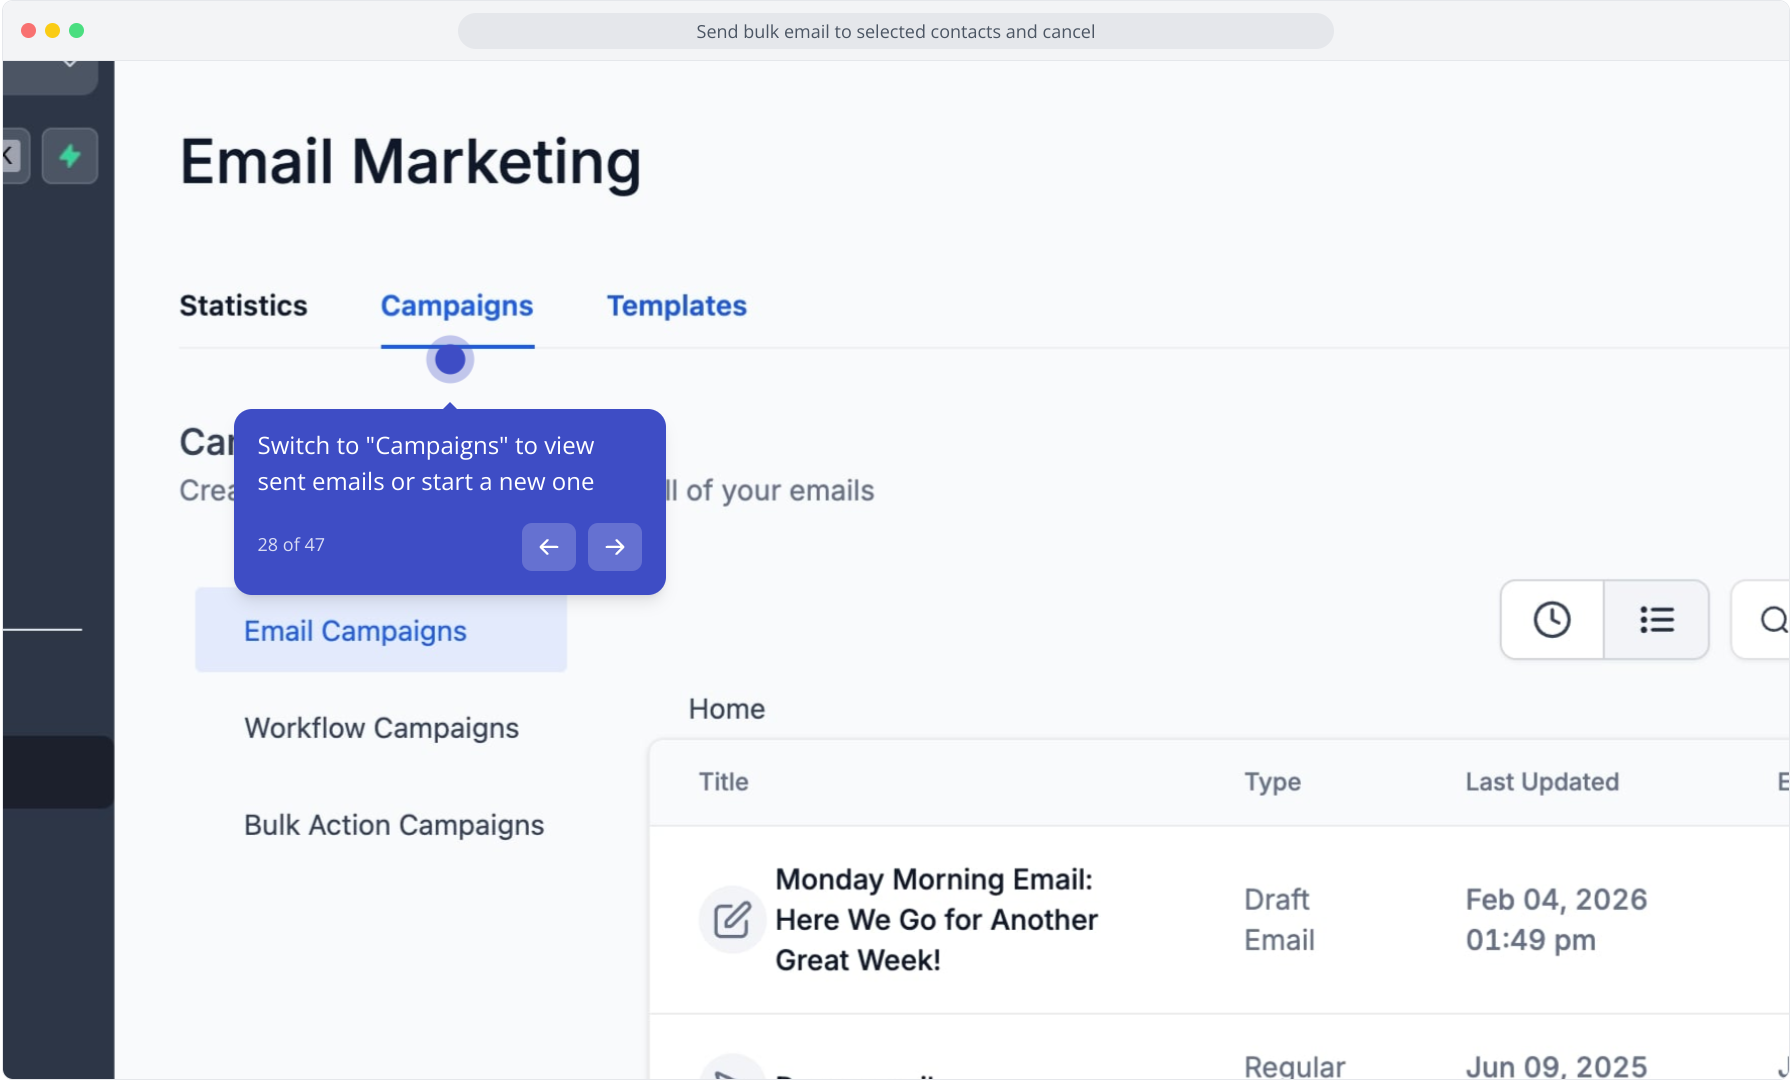Click the Feb 04, 2026 date cell
Image resolution: width=1792 pixels, height=1080 pixels.
(x=1556, y=919)
